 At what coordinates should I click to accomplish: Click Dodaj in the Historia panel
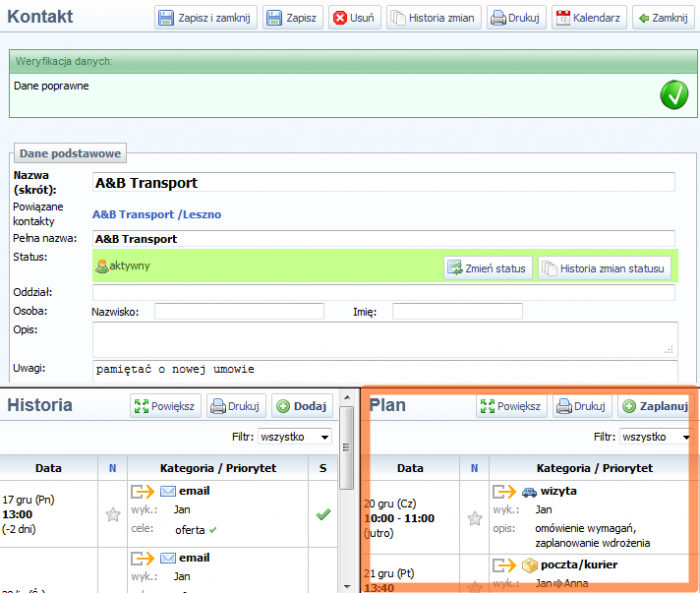301,406
